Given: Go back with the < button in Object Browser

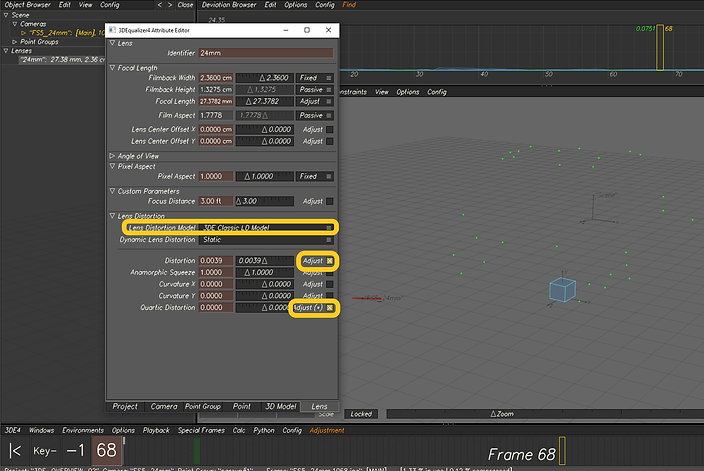Looking at the screenshot, I should [x=159, y=5].
